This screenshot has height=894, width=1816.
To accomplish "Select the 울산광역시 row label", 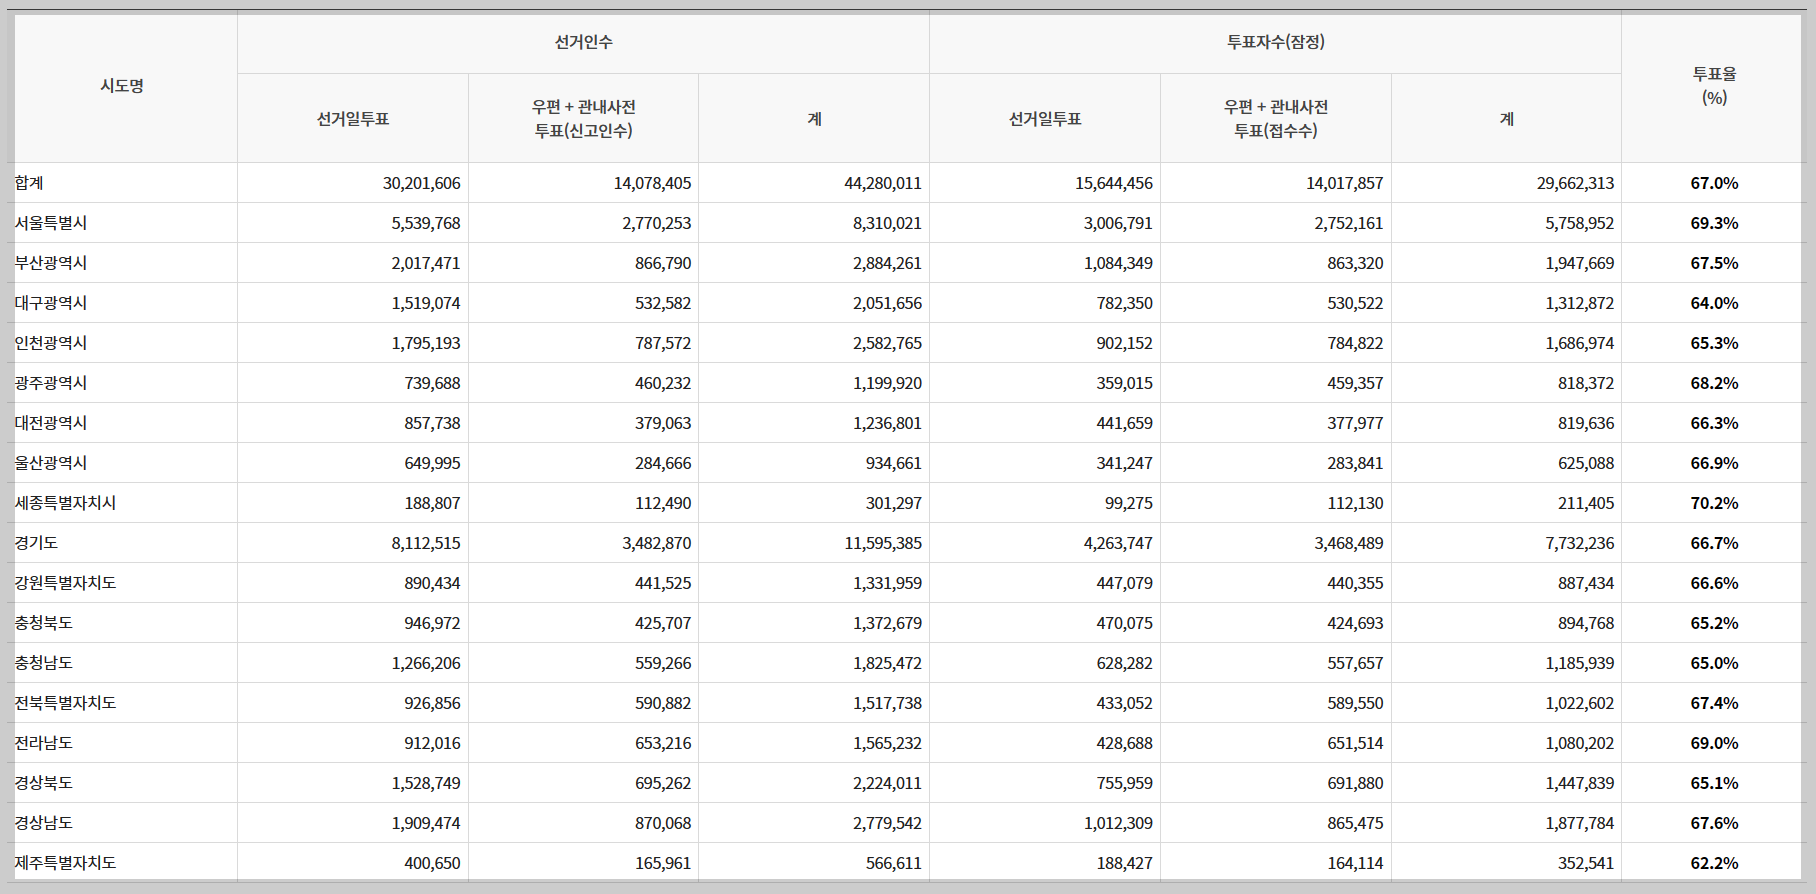I will 51,463.
